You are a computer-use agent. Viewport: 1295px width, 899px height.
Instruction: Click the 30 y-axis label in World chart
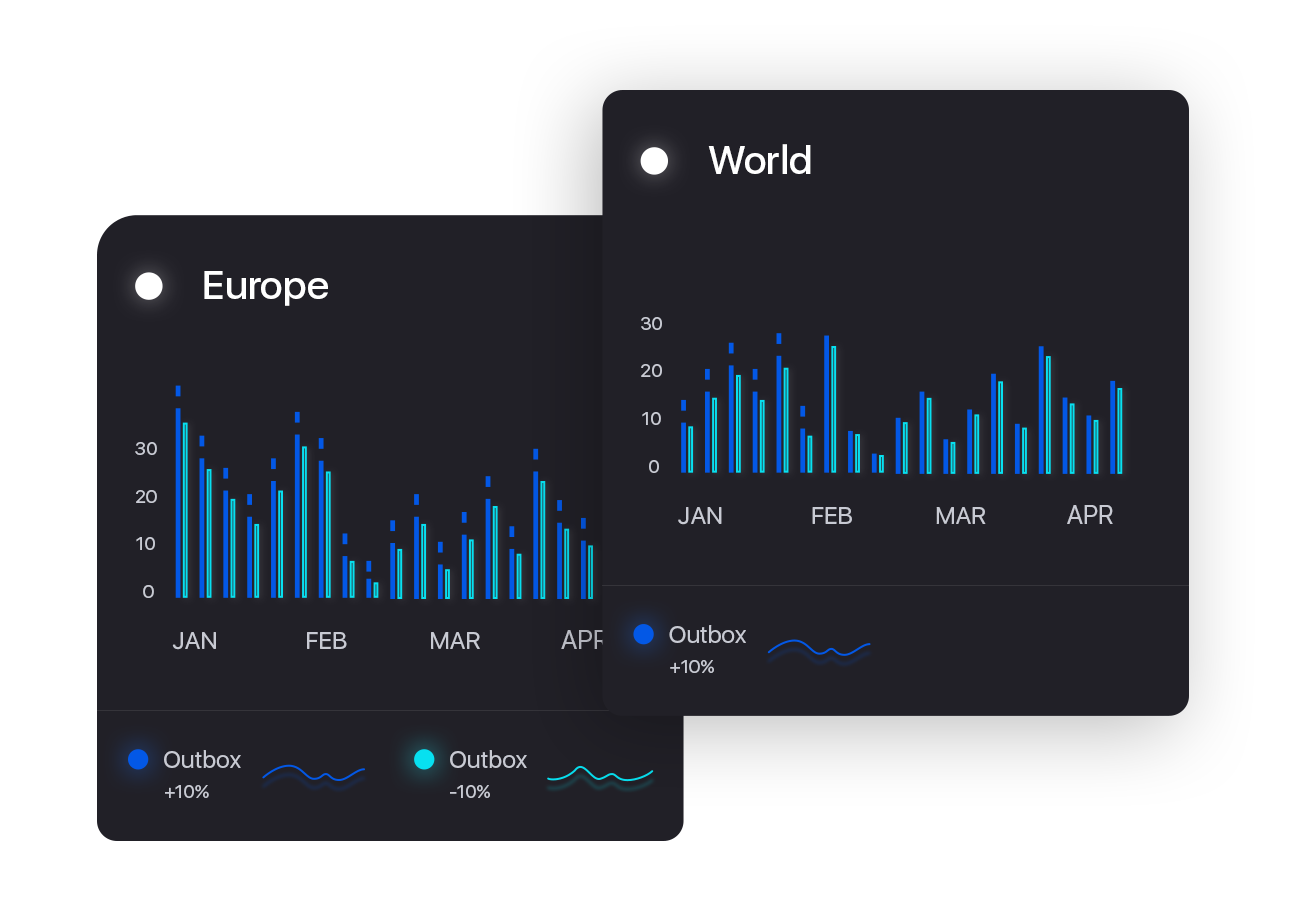[651, 323]
